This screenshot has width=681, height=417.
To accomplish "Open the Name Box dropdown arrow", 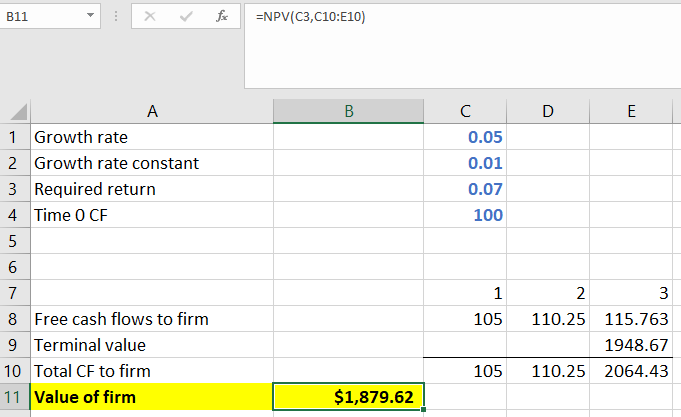I will (x=90, y=16).
